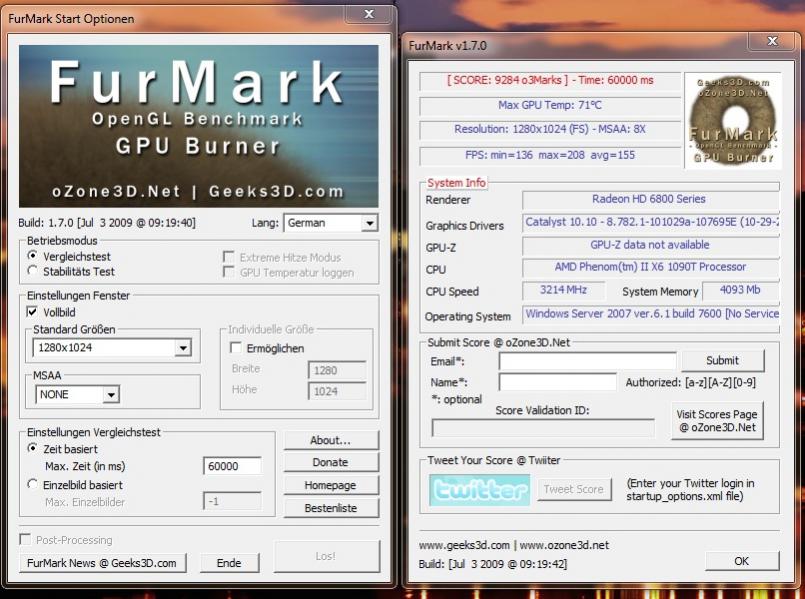
Task: Select the Stabilitäts Test radio button
Action: click(32, 270)
